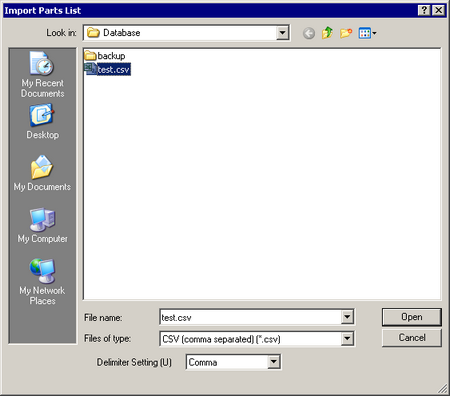This screenshot has height=396, width=450.
Task: Expand the File name dropdown arrow
Action: coord(347,317)
